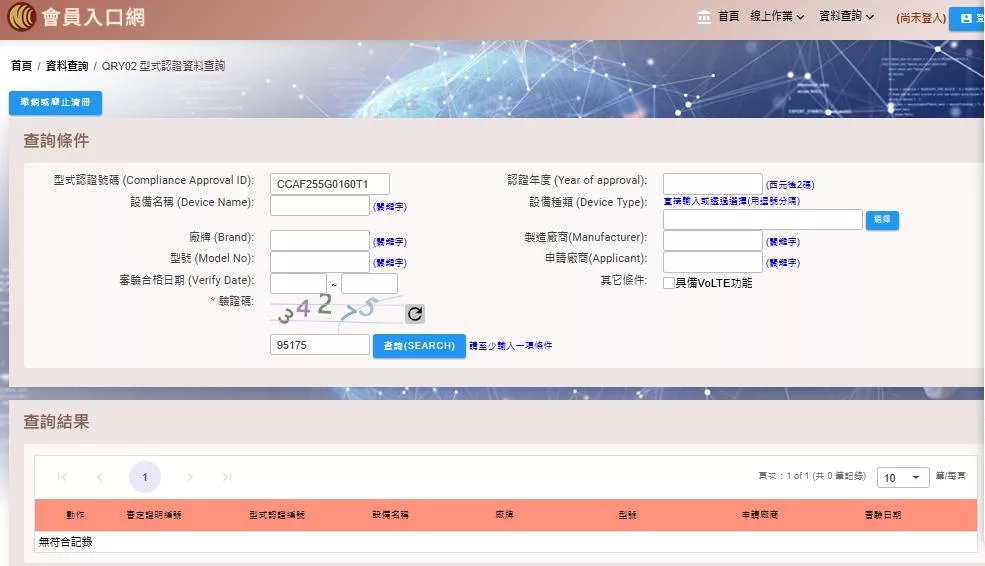Select page 1 in the paginator
This screenshot has width=985, height=566.
tap(145, 478)
